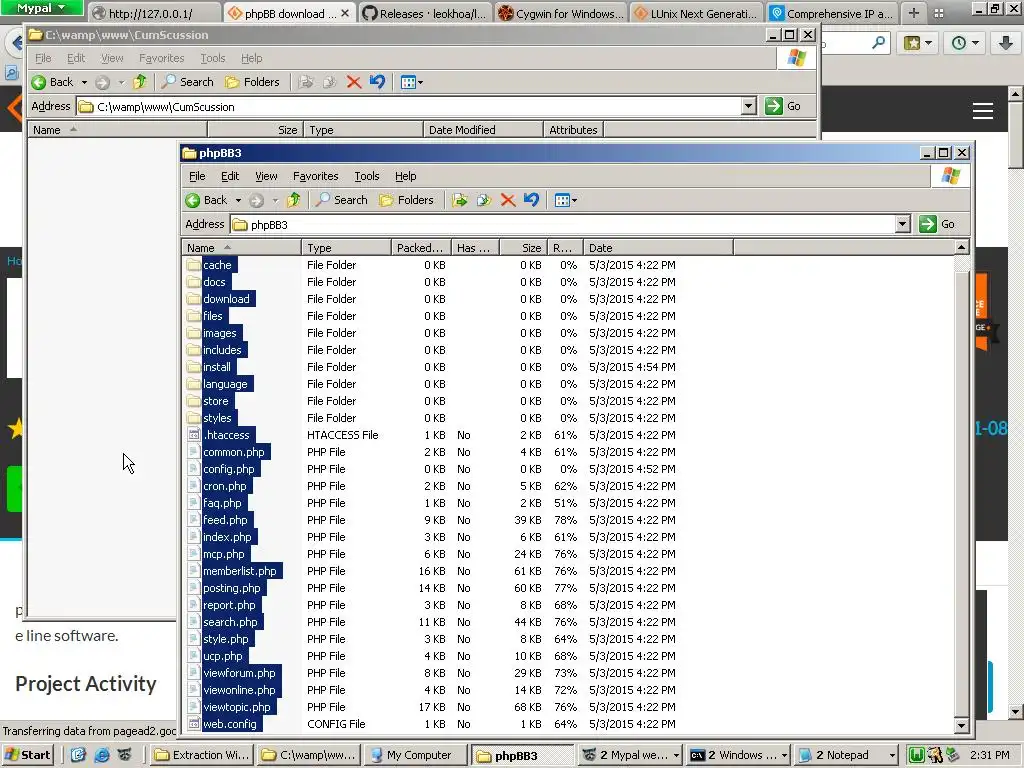Image resolution: width=1024 pixels, height=768 pixels.
Task: Click scroll down arrow in phpBB3 list
Action: point(961,725)
